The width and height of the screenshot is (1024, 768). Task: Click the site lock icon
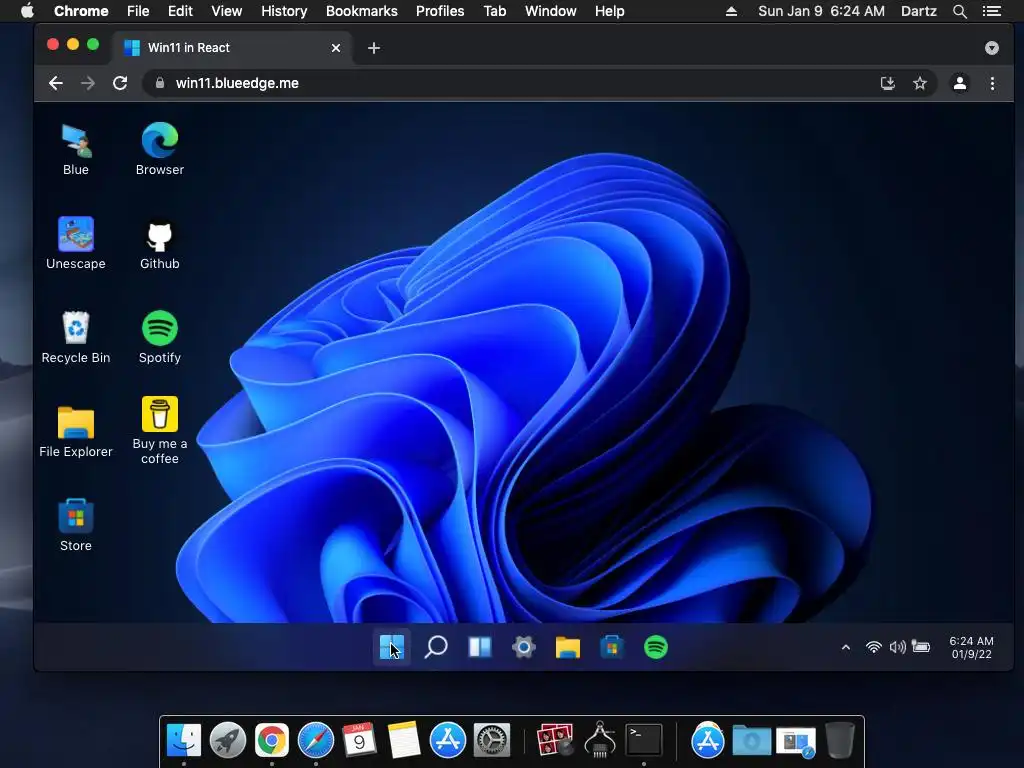pos(159,83)
